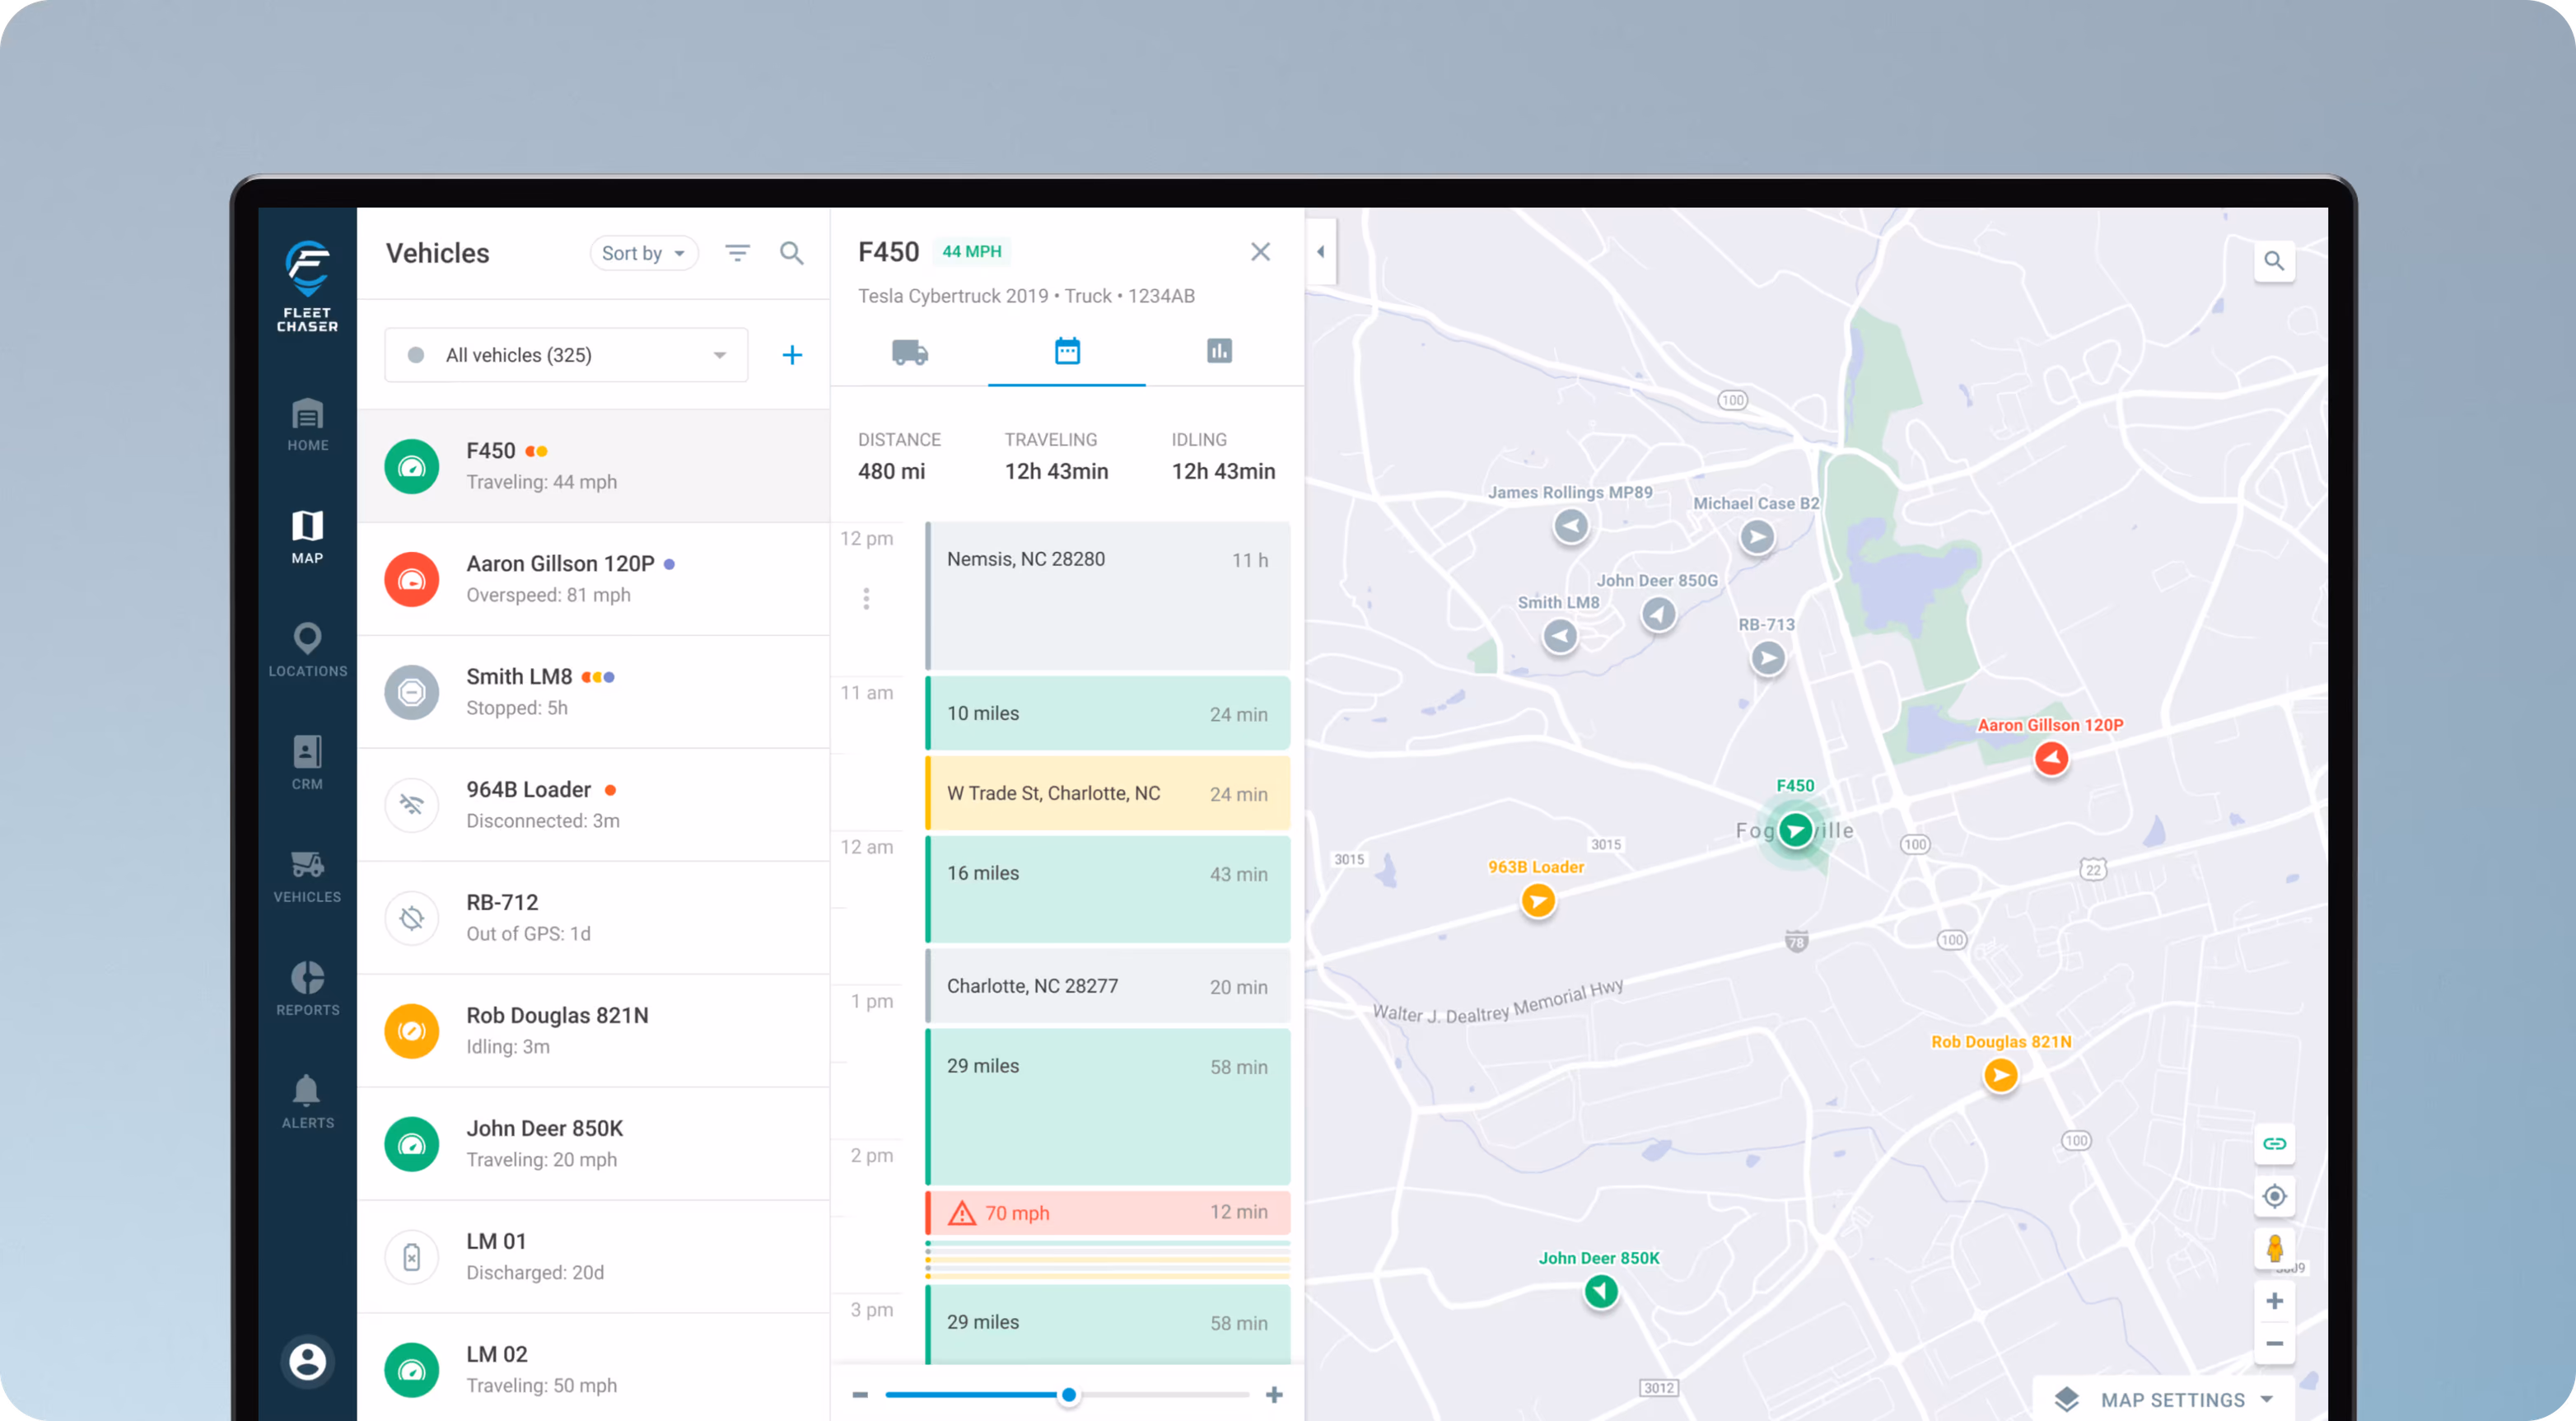
Task: Click Aaron Gillson 120P map marker
Action: click(2051, 759)
